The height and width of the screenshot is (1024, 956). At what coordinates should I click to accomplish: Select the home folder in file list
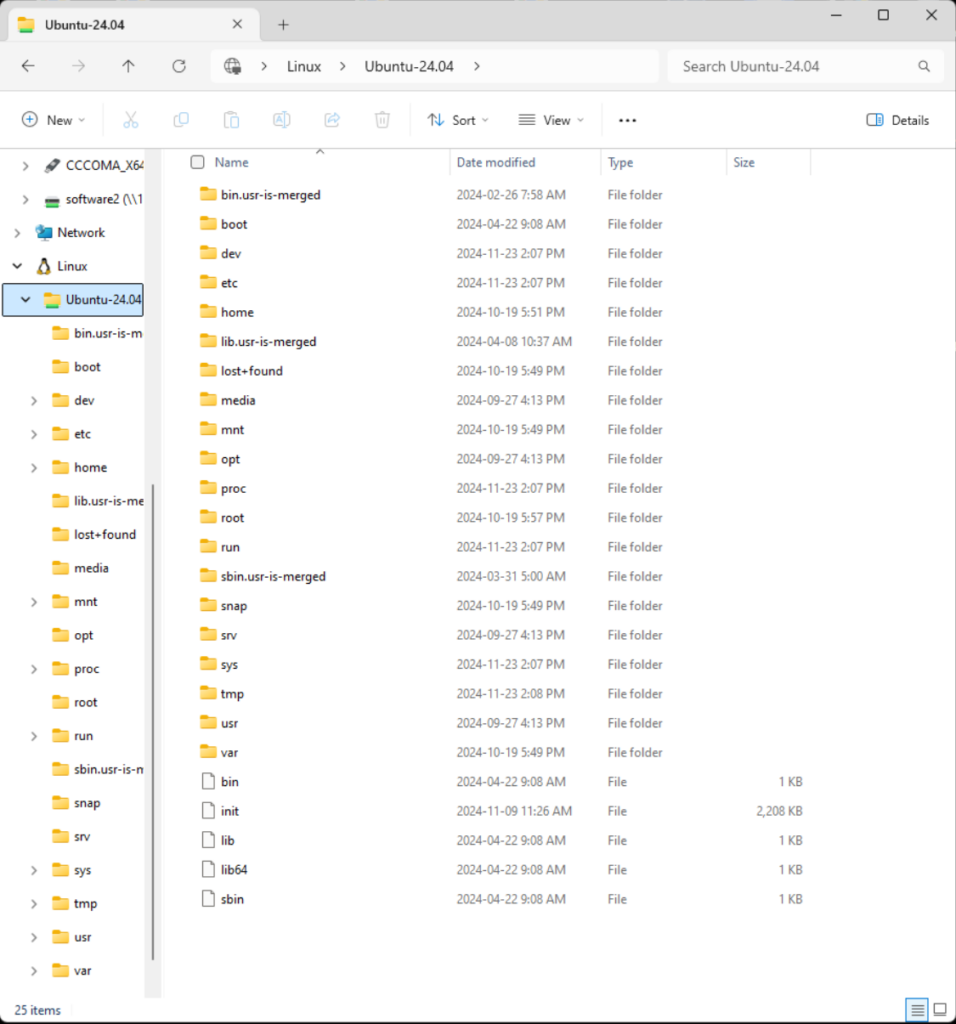pos(502,312)
